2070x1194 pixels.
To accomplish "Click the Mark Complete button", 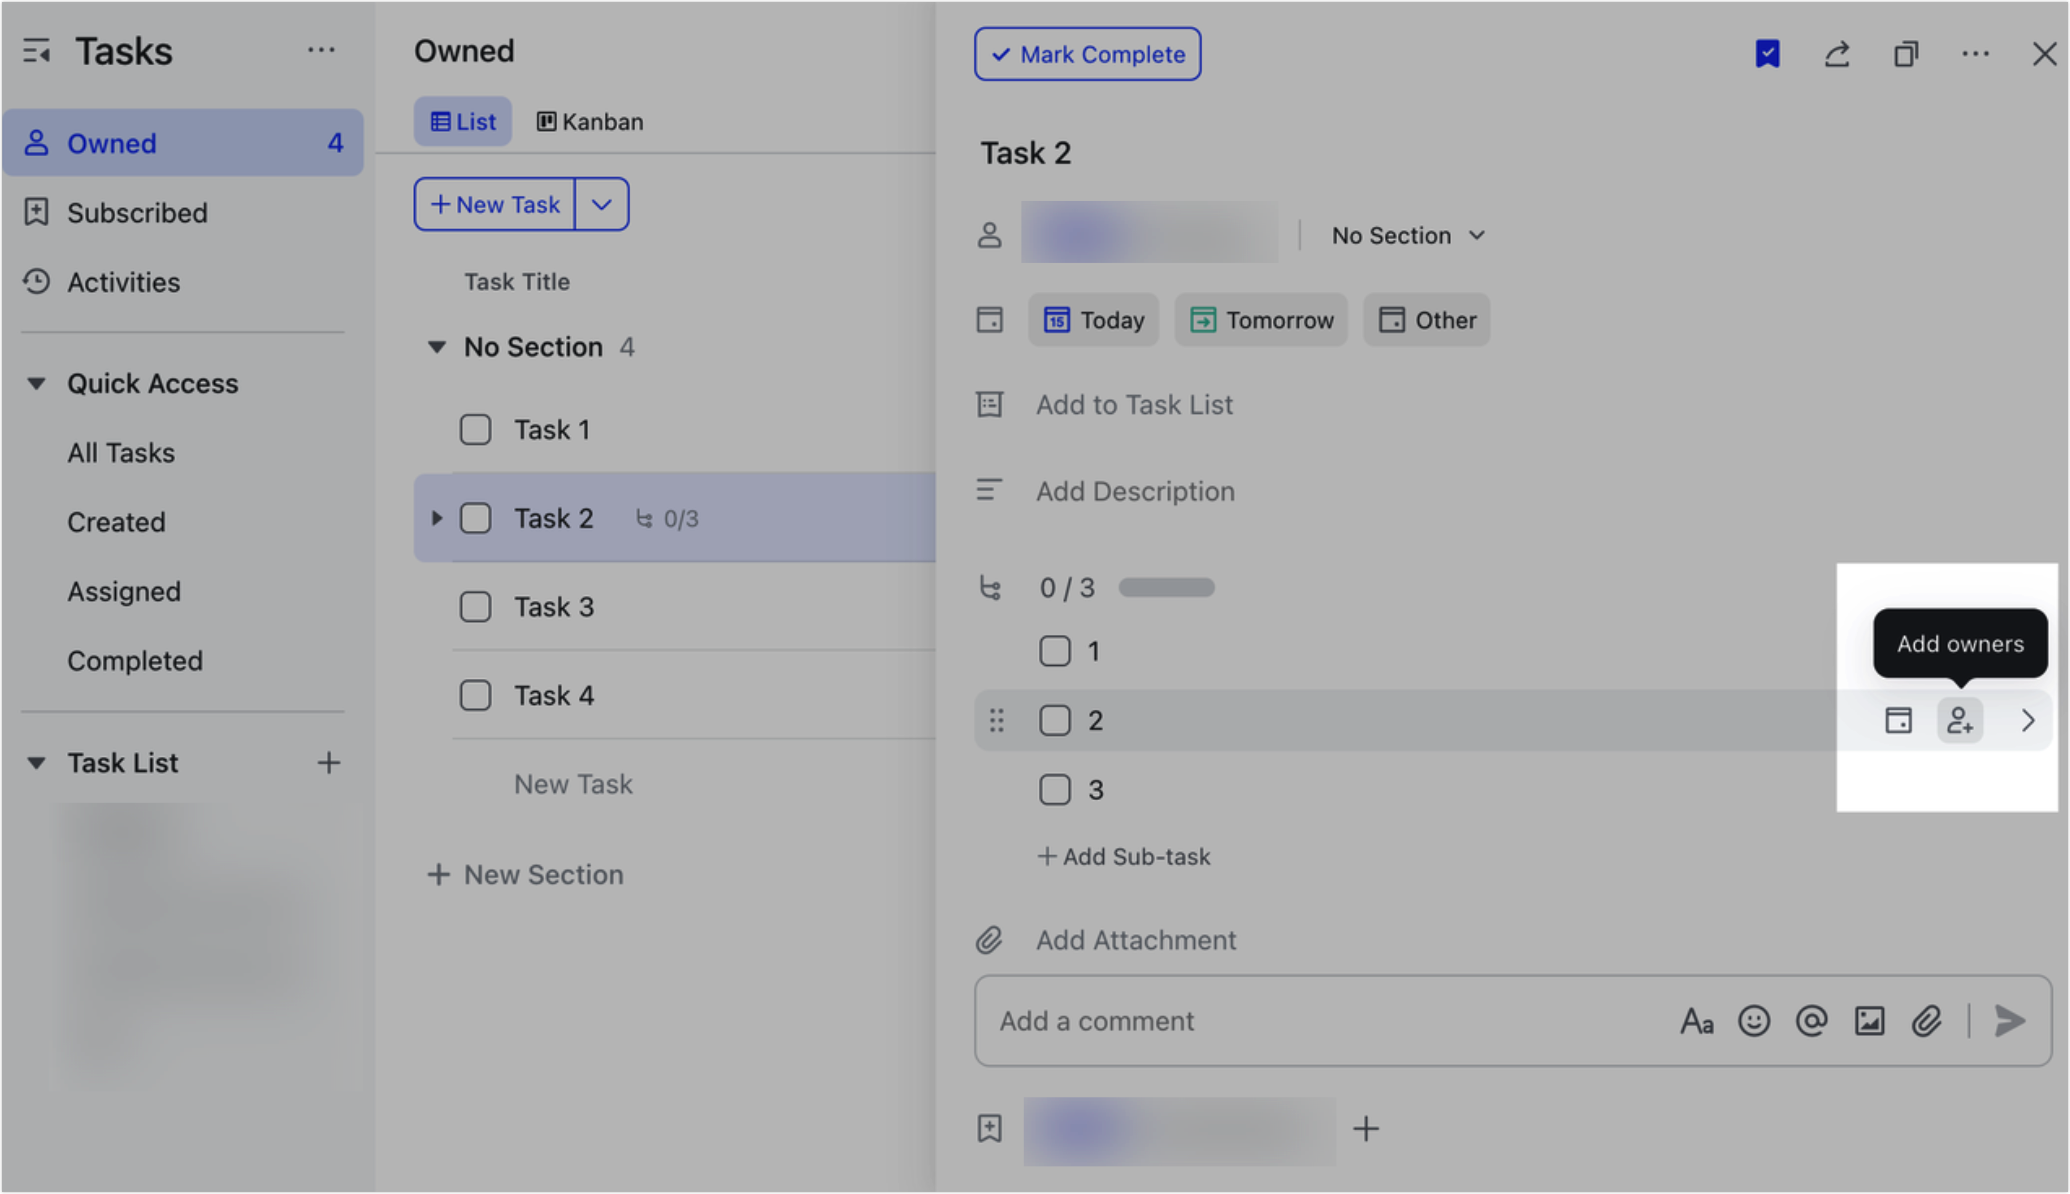I will coord(1087,54).
